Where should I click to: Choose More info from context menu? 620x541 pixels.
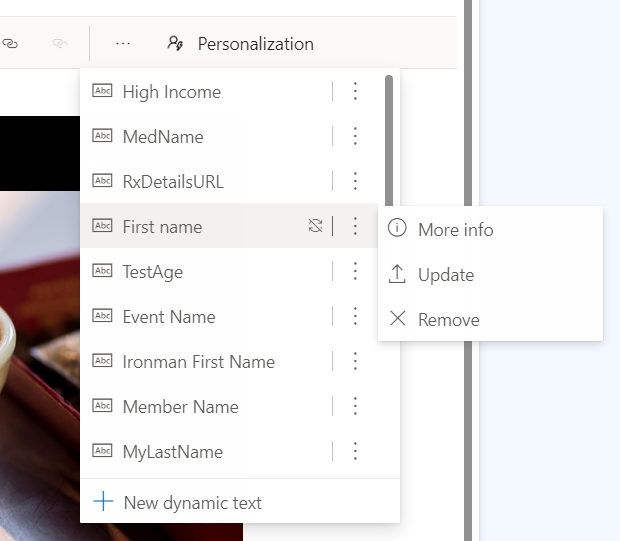point(455,230)
